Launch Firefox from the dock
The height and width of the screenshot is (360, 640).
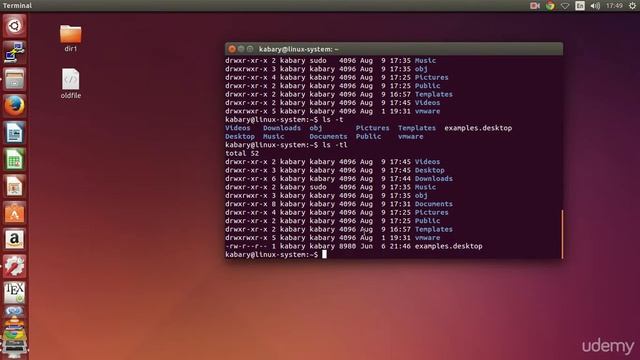pyautogui.click(x=14, y=106)
